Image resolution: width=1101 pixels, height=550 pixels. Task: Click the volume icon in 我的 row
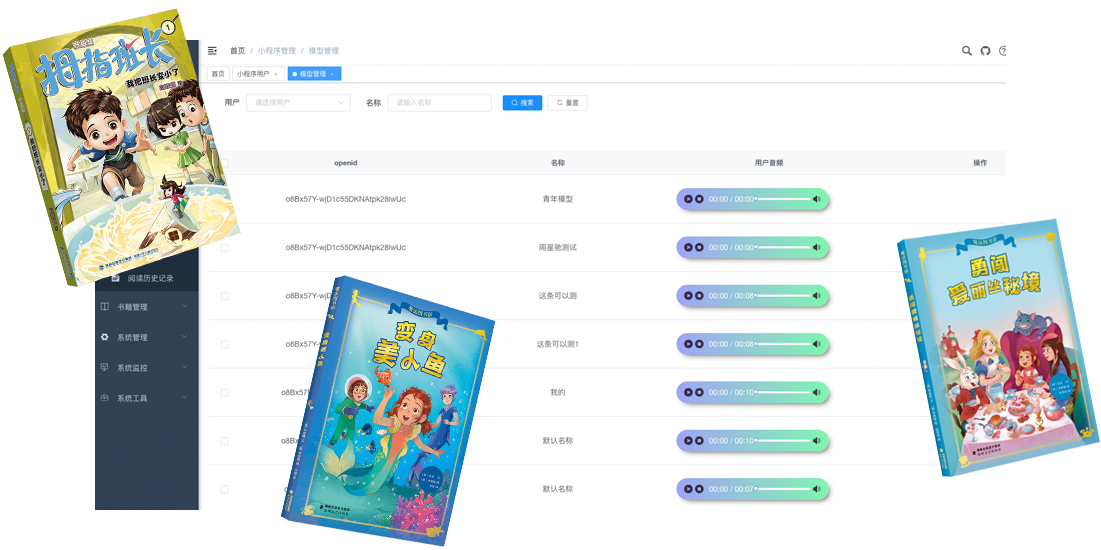(x=817, y=393)
